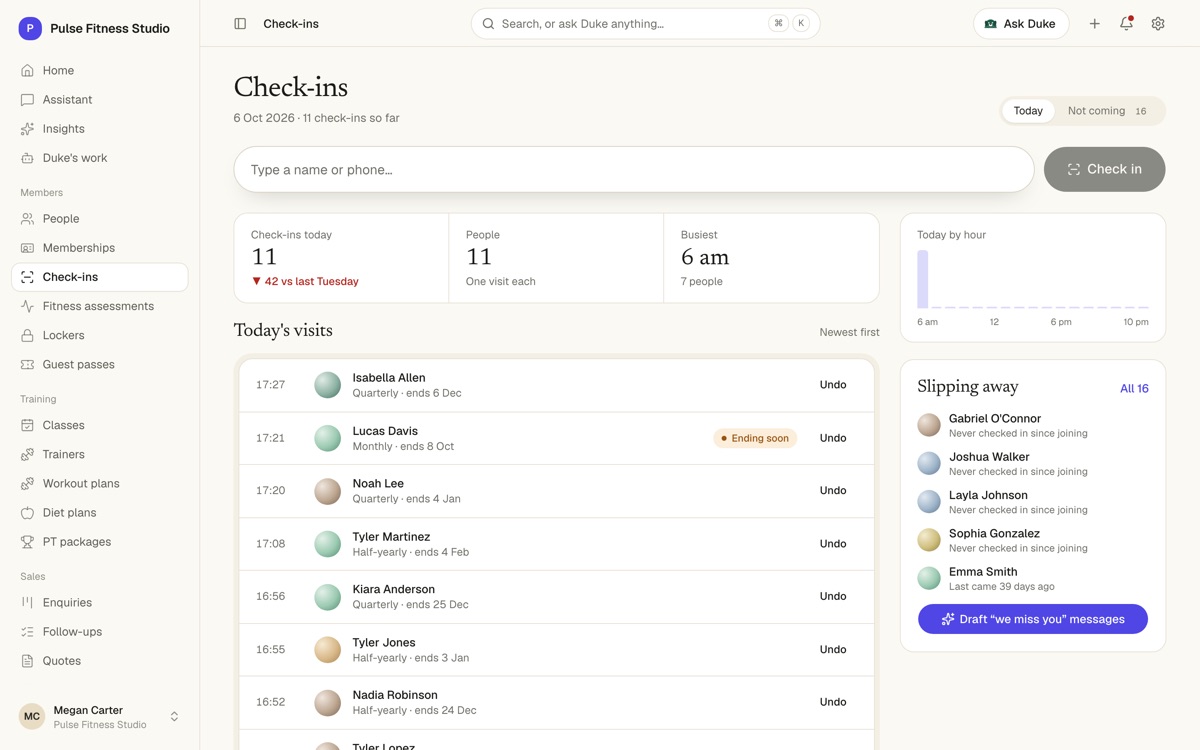Open Trainers icon in sidebar
Image resolution: width=1200 pixels, height=750 pixels.
[27, 454]
